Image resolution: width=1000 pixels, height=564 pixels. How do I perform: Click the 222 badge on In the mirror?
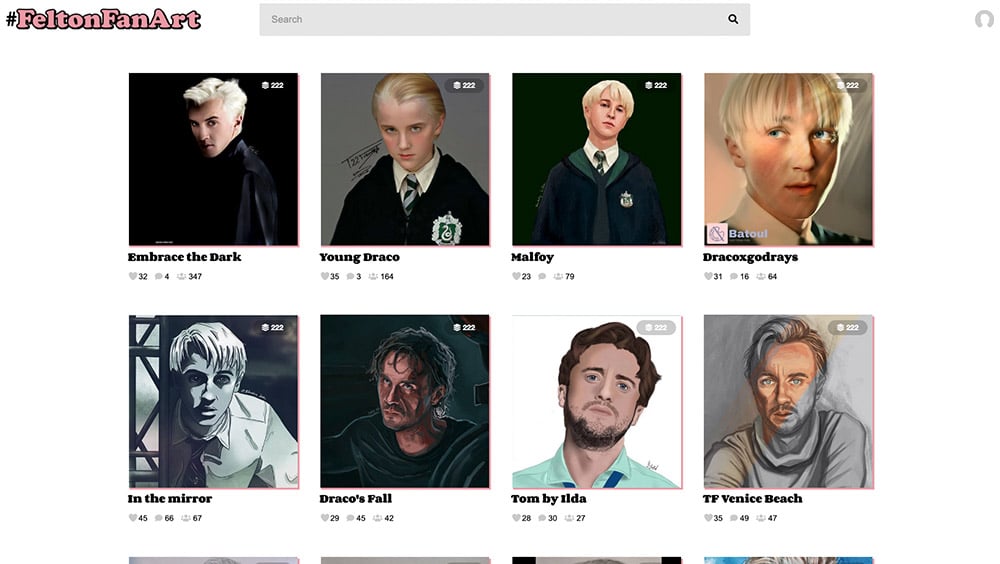coord(272,327)
